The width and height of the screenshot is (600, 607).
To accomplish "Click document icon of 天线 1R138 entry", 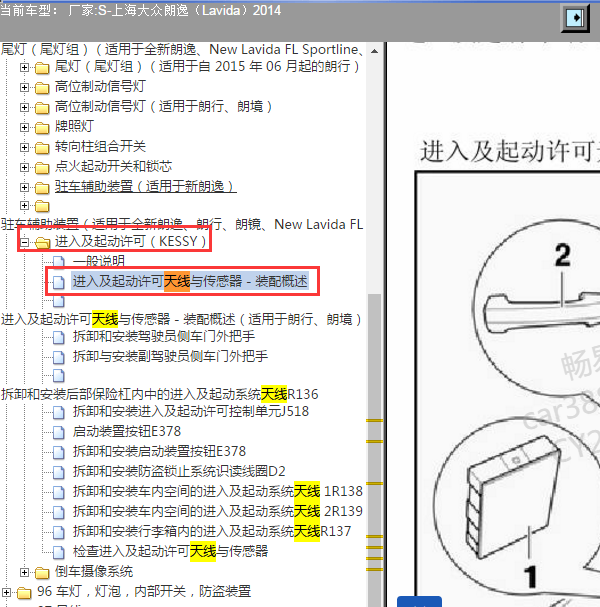I will (58, 492).
